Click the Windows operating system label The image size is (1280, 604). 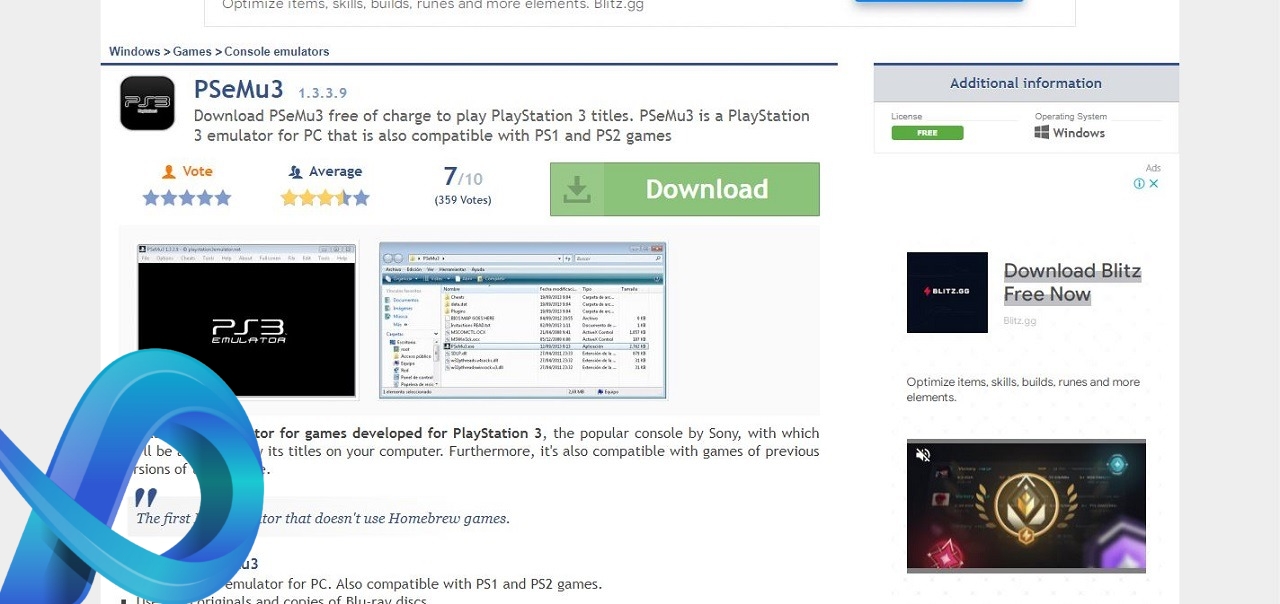click(x=1079, y=133)
